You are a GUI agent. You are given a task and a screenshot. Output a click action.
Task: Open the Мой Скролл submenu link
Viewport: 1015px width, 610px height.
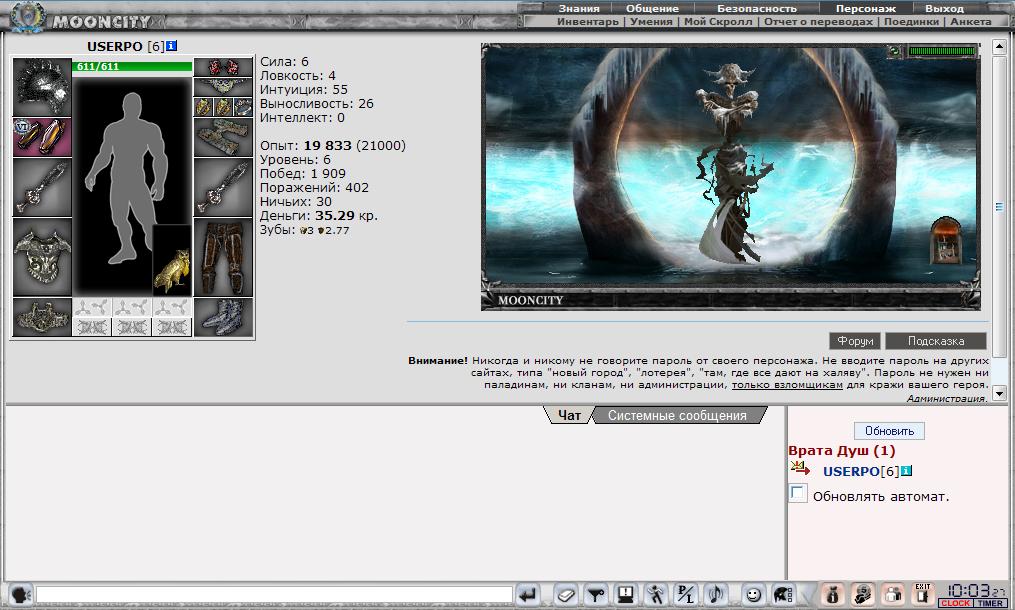(718, 21)
